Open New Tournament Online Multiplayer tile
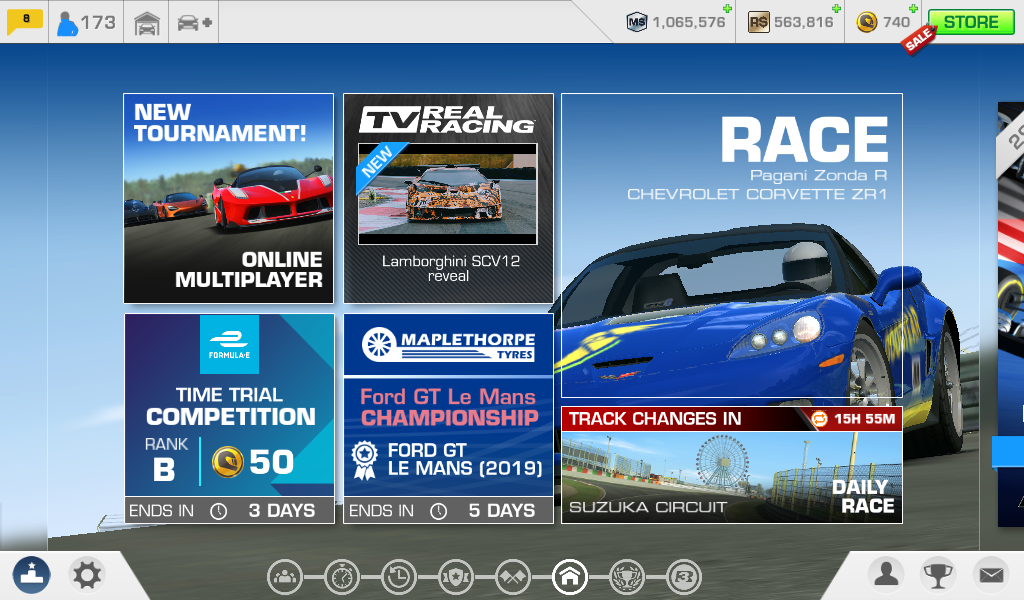 pos(229,198)
